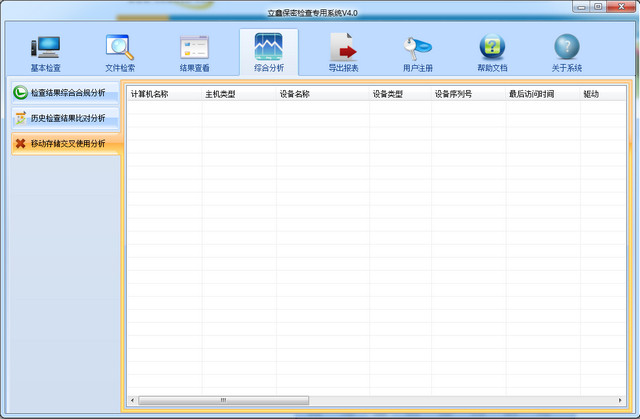The width and height of the screenshot is (640, 419).
Task: Open the 用户注册 key icon
Action: coord(417,47)
